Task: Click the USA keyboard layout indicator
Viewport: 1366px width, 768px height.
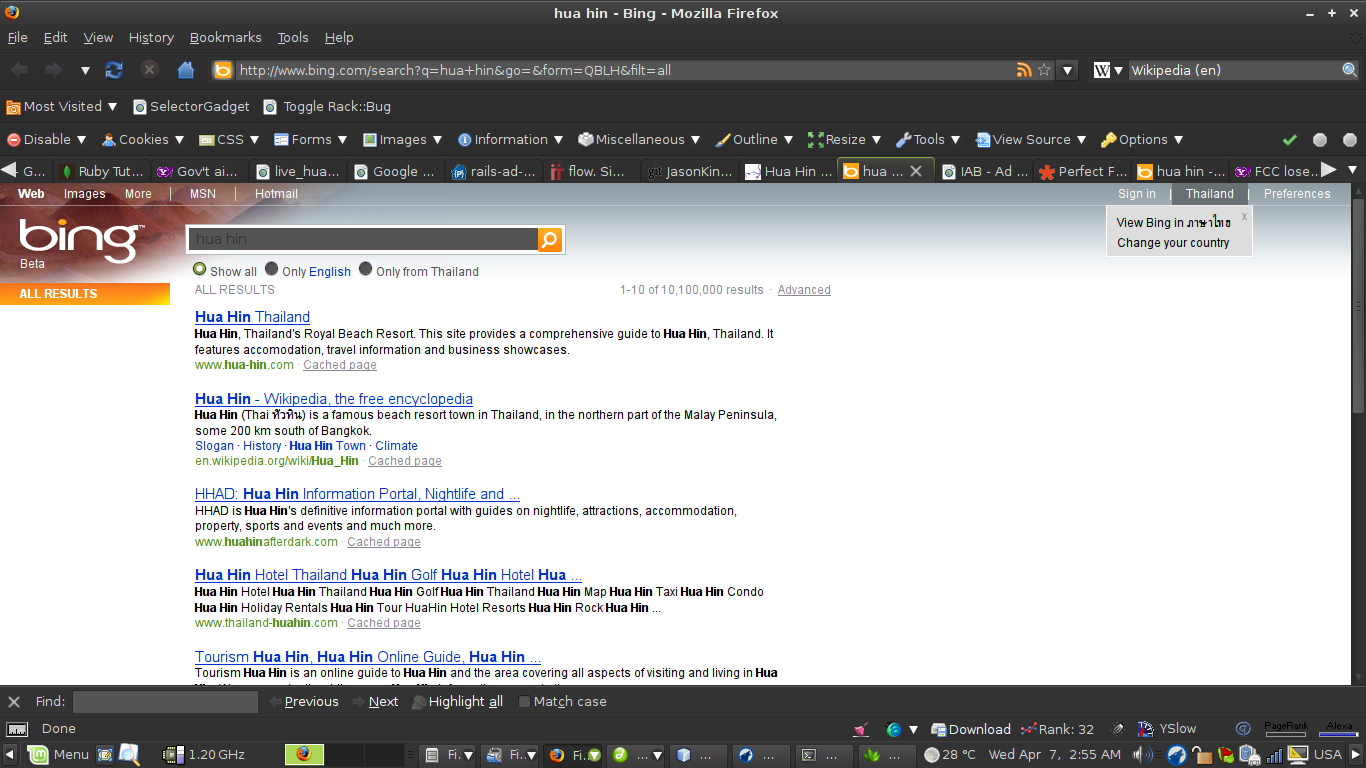Action: tap(1327, 755)
